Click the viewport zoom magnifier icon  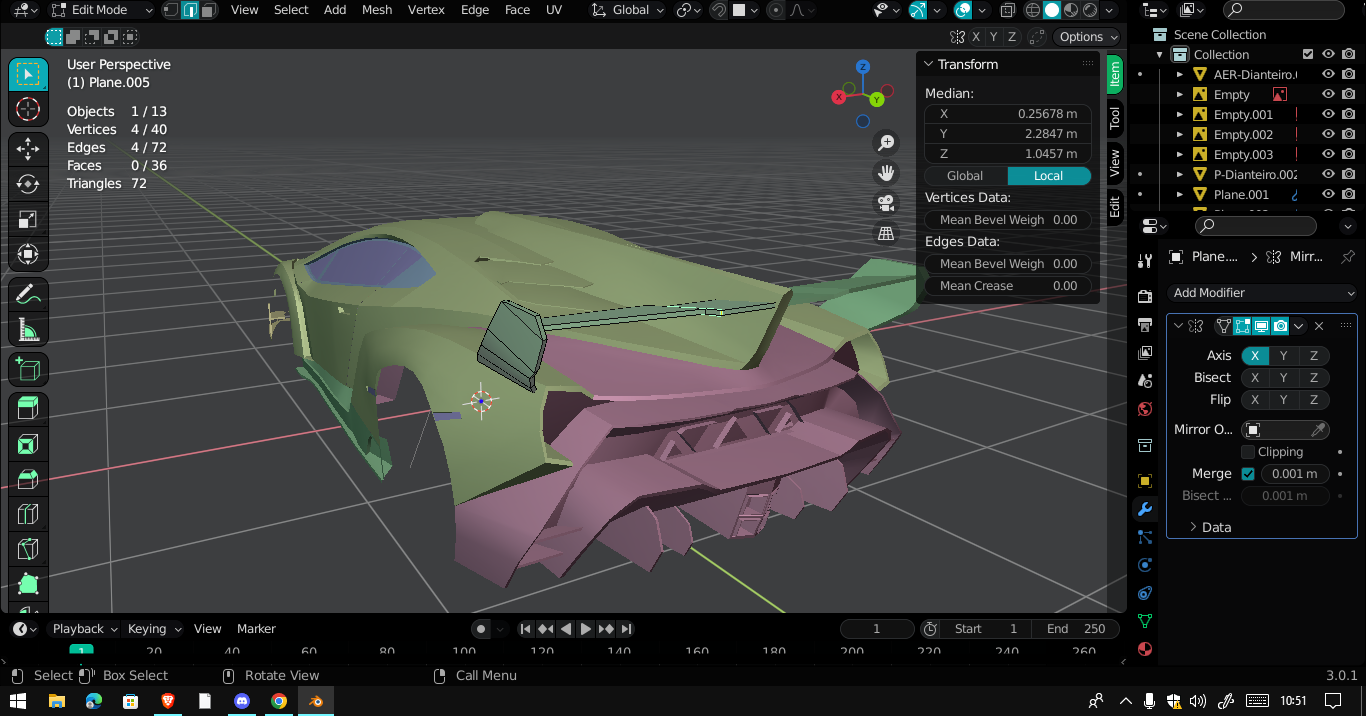pos(886,143)
